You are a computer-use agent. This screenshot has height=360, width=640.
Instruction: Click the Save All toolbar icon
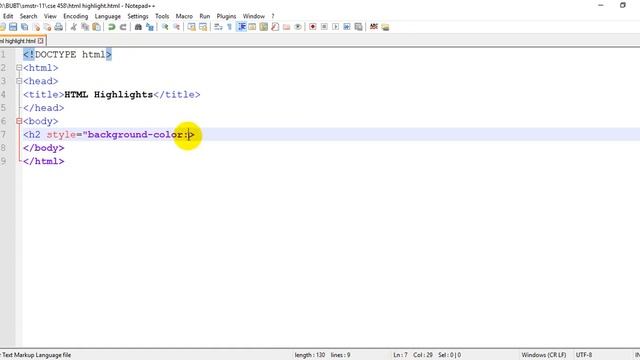click(24, 27)
